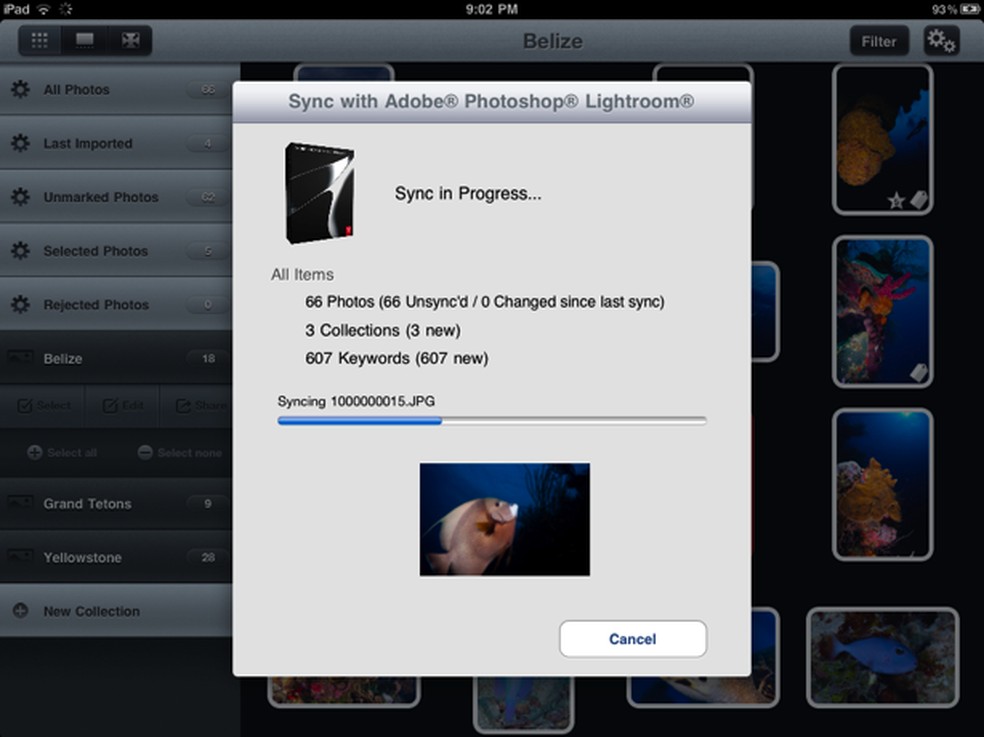Open pink coral reef thumbnail
984x737 pixels.
coord(882,312)
